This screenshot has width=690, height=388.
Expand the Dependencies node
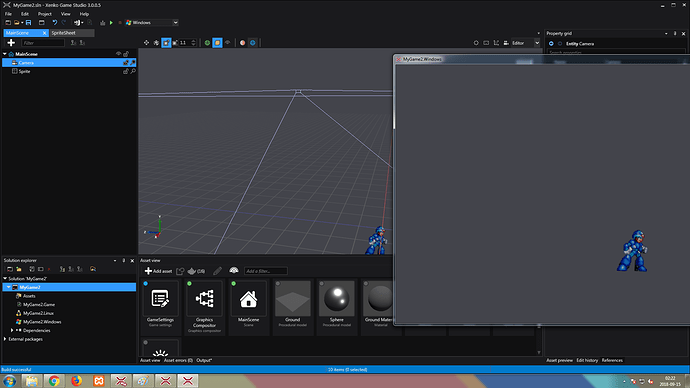(12, 330)
